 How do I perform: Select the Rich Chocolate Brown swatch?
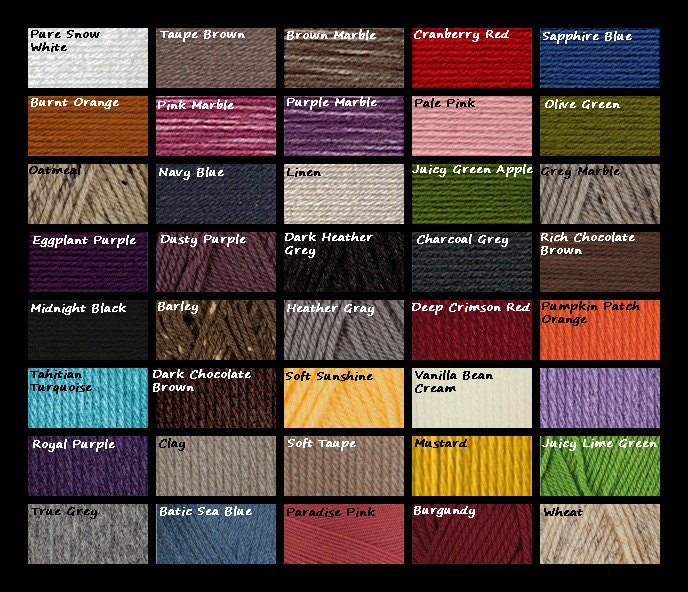coord(600,262)
